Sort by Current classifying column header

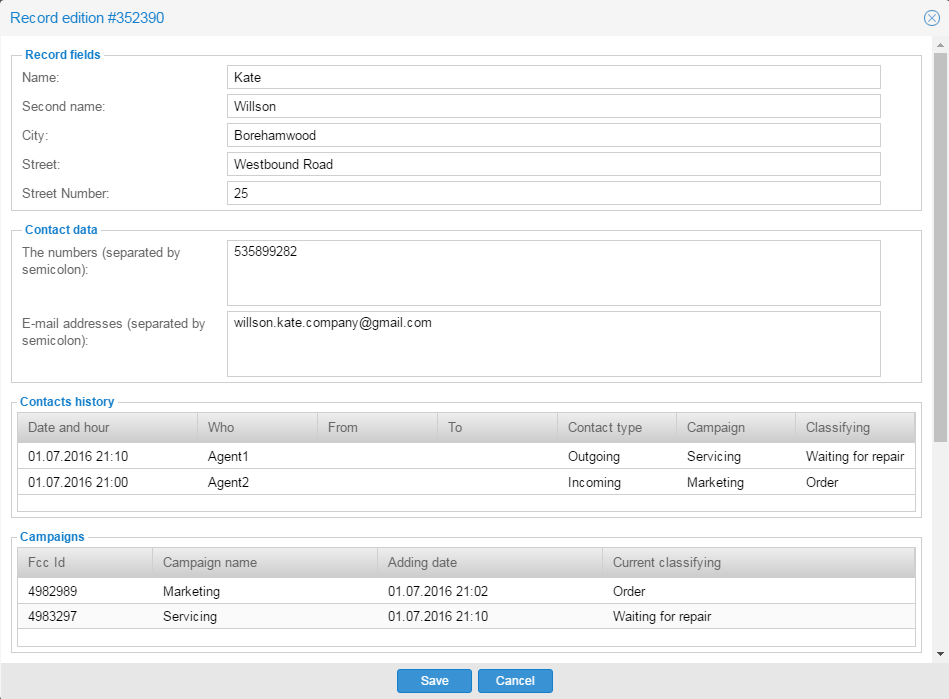coord(758,562)
